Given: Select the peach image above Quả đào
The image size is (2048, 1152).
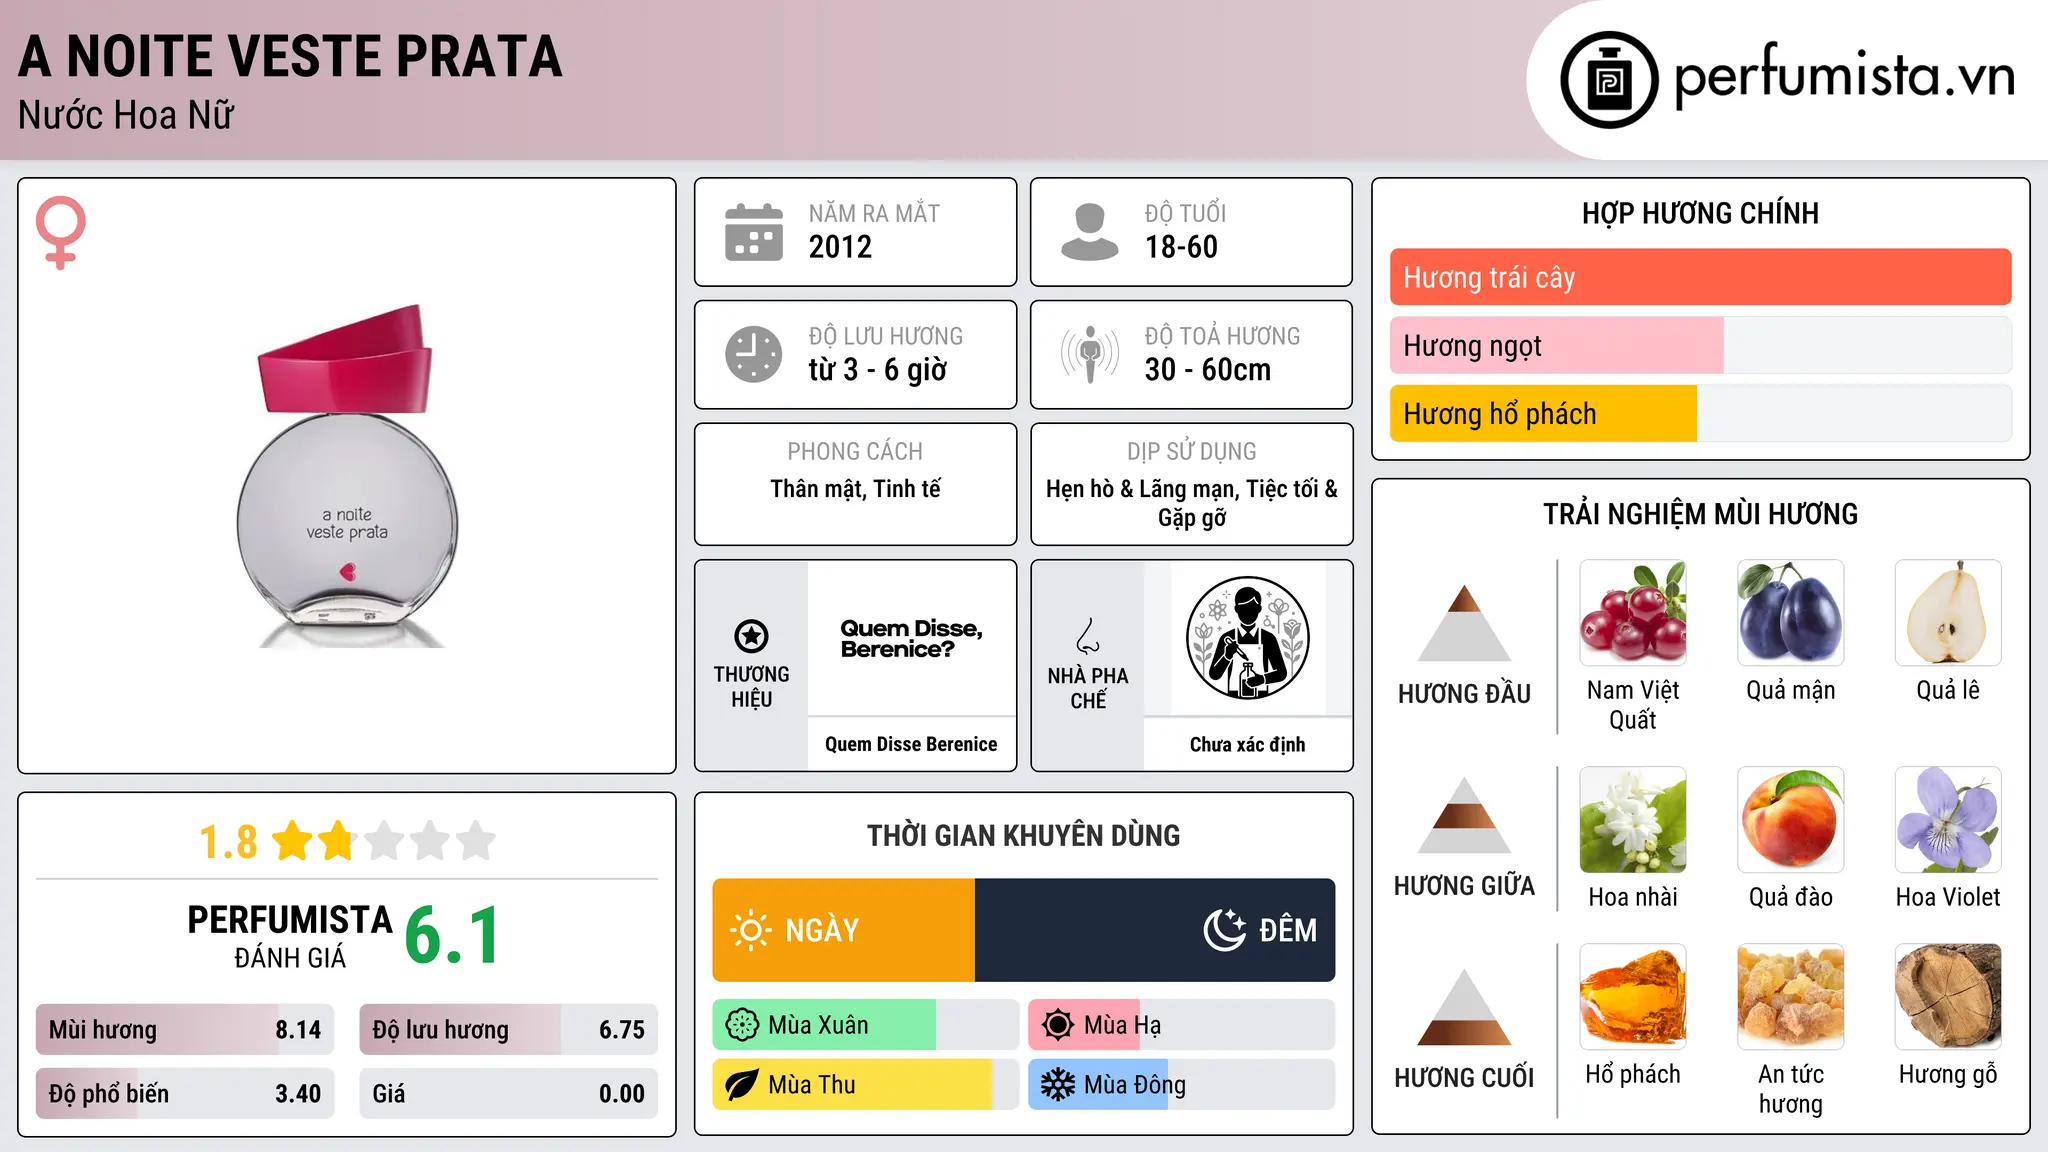Looking at the screenshot, I should pos(1791,820).
